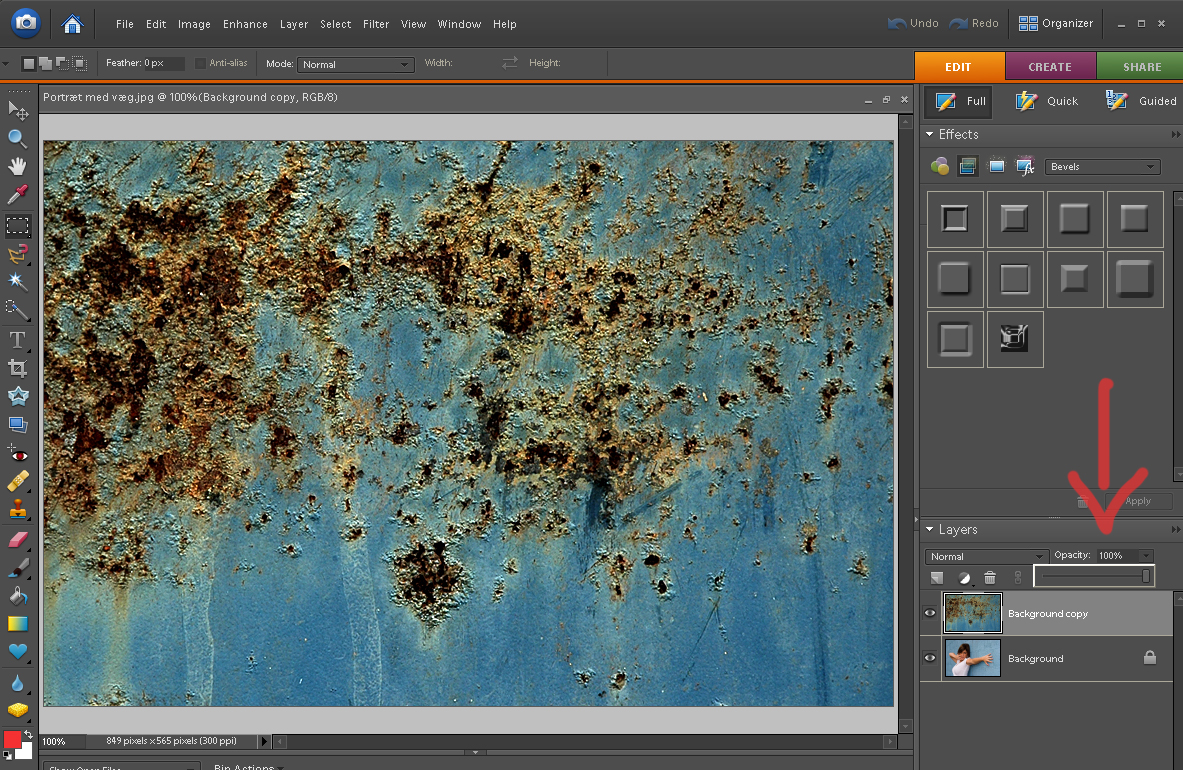Click the Undo button
Screen dimensions: 1183x770
pyautogui.click(x=914, y=23)
